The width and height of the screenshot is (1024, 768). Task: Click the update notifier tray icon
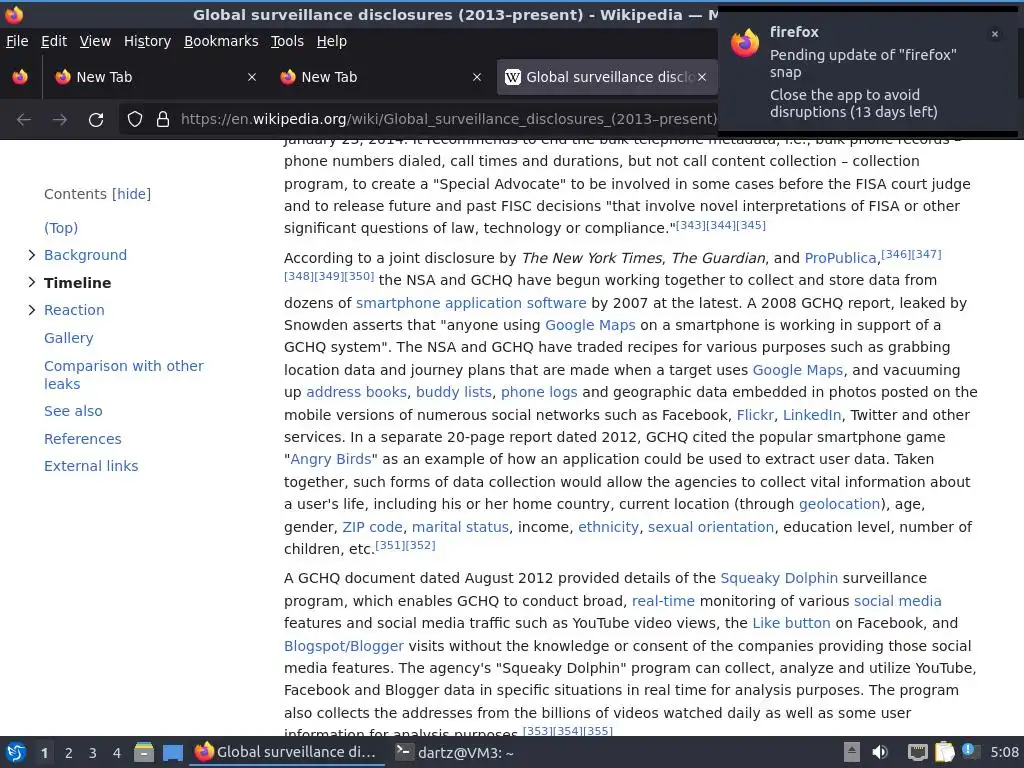coord(970,752)
